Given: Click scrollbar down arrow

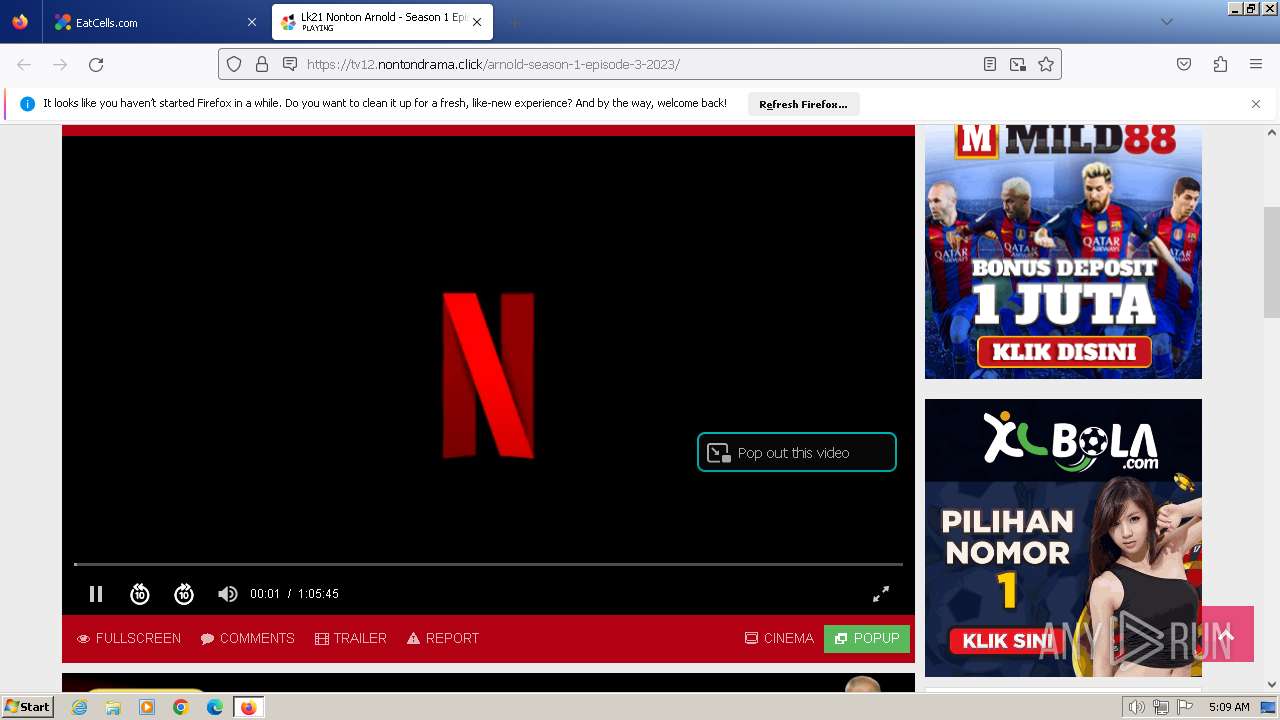Looking at the screenshot, I should [x=1272, y=685].
